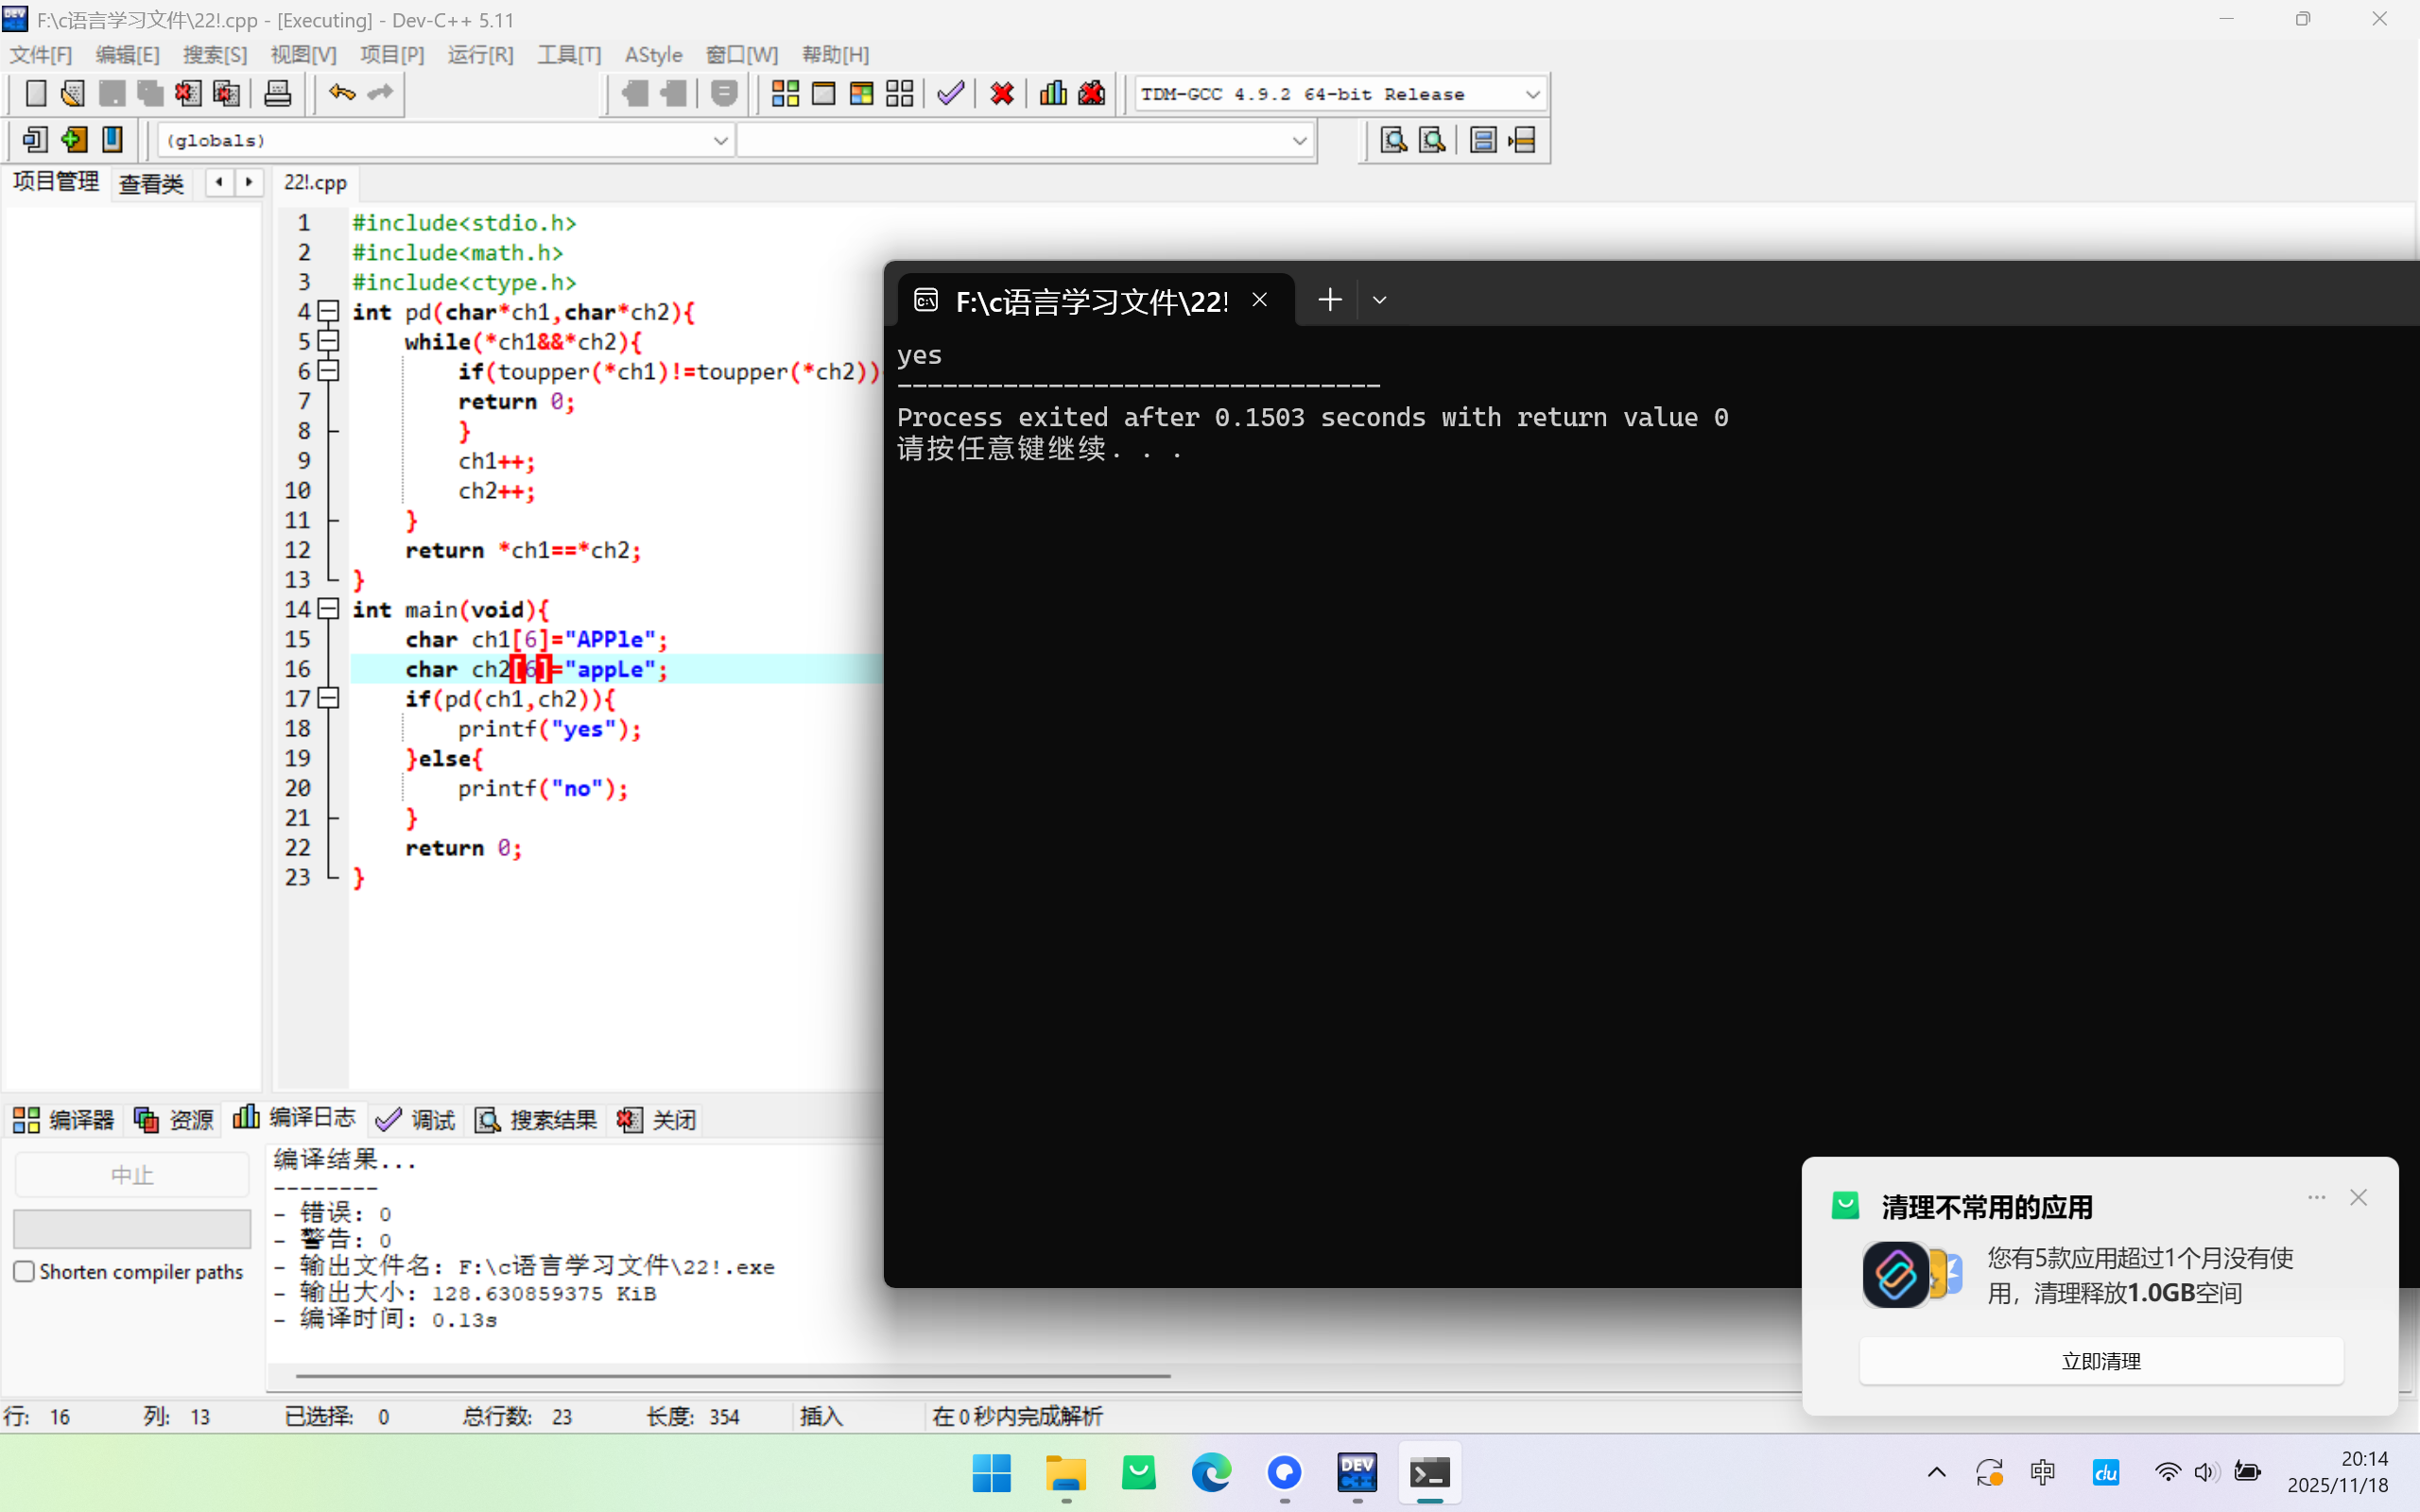Collapse the while loop fold on line 5
Screen dimensions: 2420x1512
(x=328, y=341)
